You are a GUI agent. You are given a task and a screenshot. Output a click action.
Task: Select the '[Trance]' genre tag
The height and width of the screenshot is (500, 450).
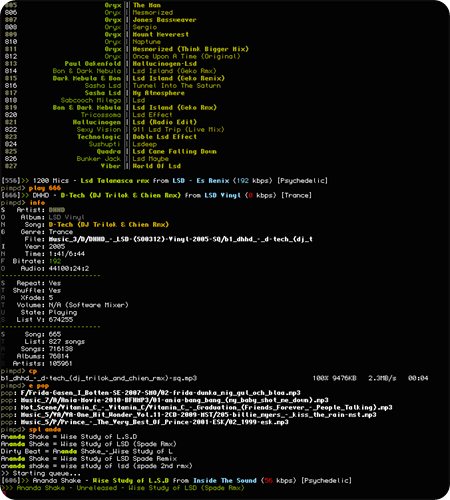[x=296, y=196]
